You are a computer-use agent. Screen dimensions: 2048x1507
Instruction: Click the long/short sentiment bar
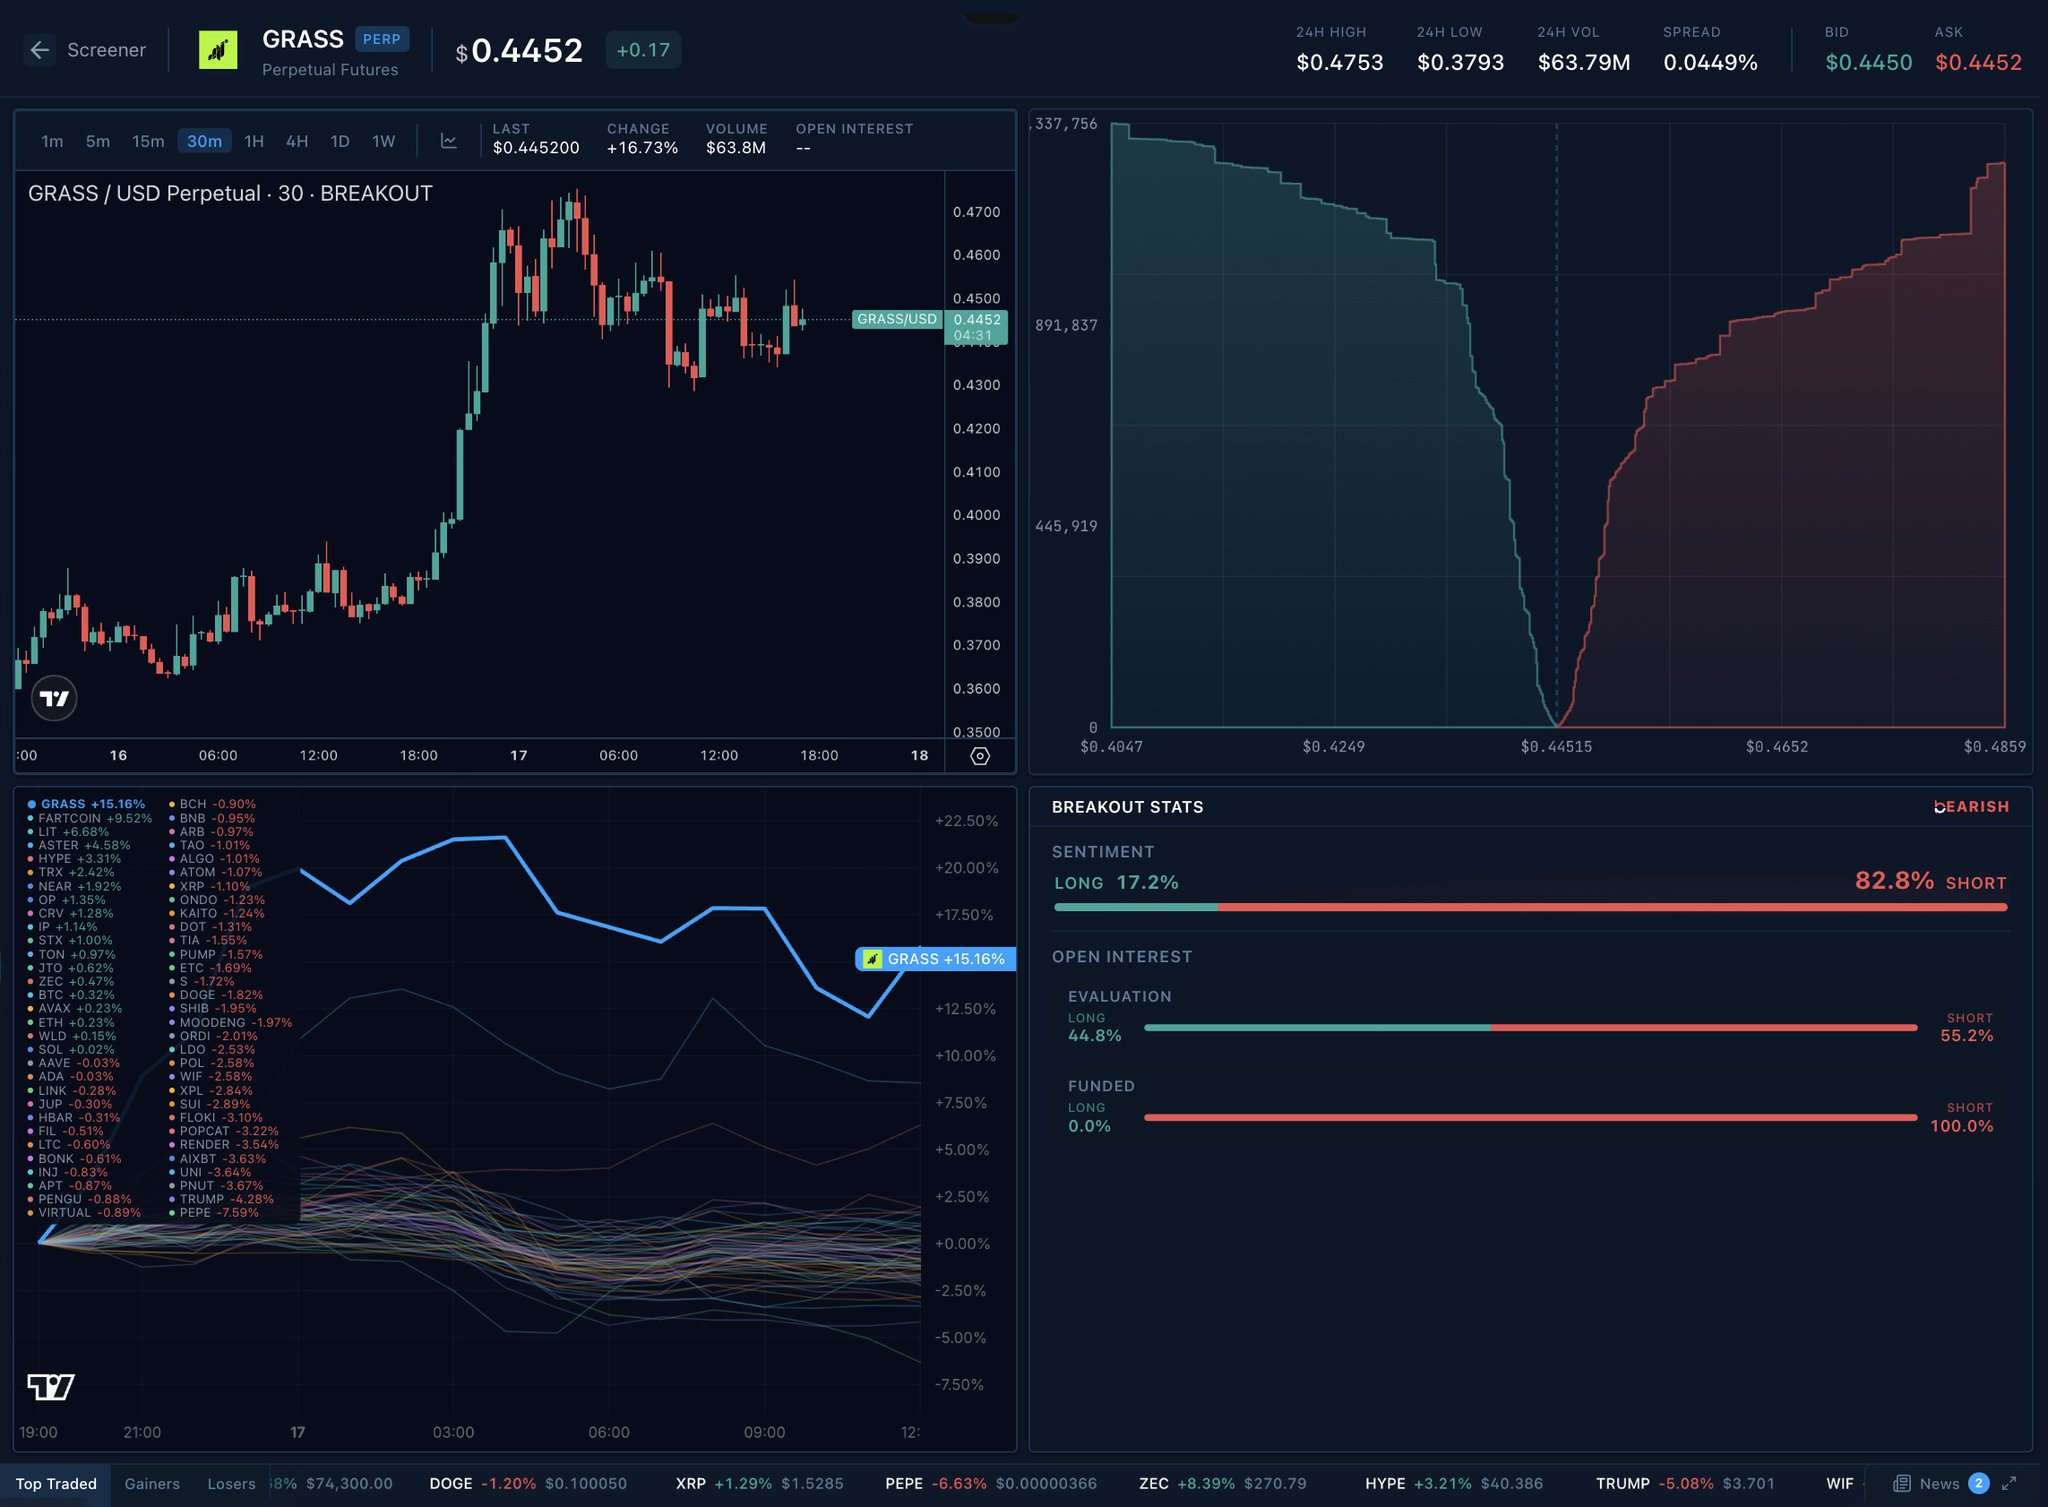[1530, 907]
